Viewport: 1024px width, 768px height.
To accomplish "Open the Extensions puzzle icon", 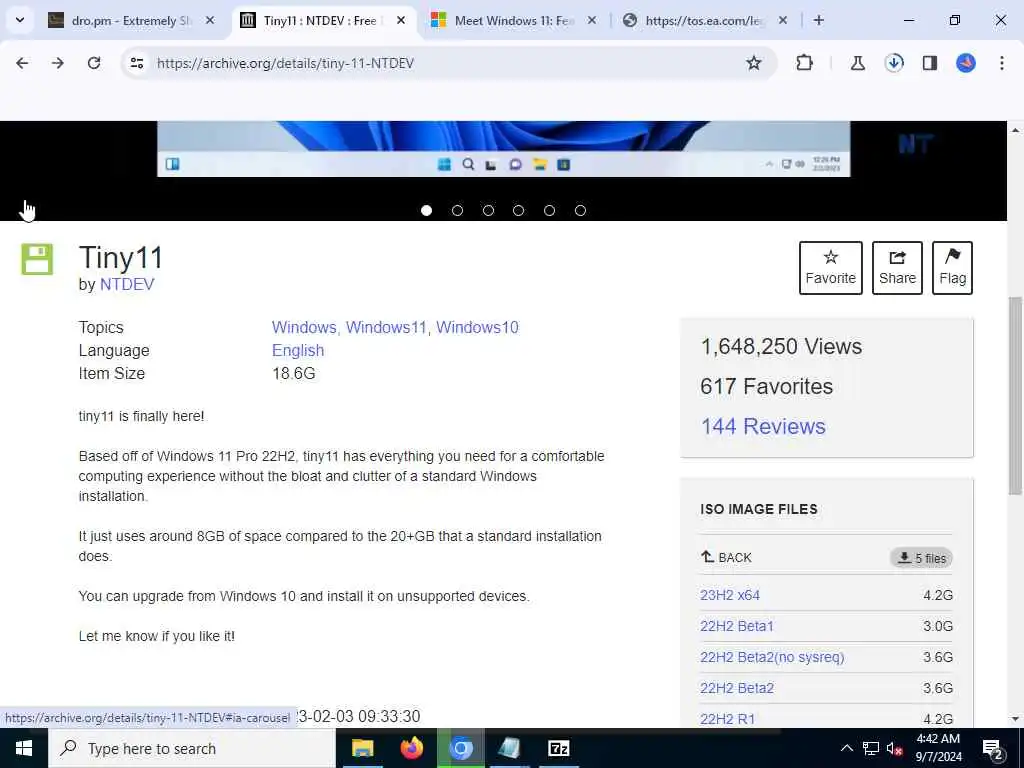I will (x=805, y=63).
